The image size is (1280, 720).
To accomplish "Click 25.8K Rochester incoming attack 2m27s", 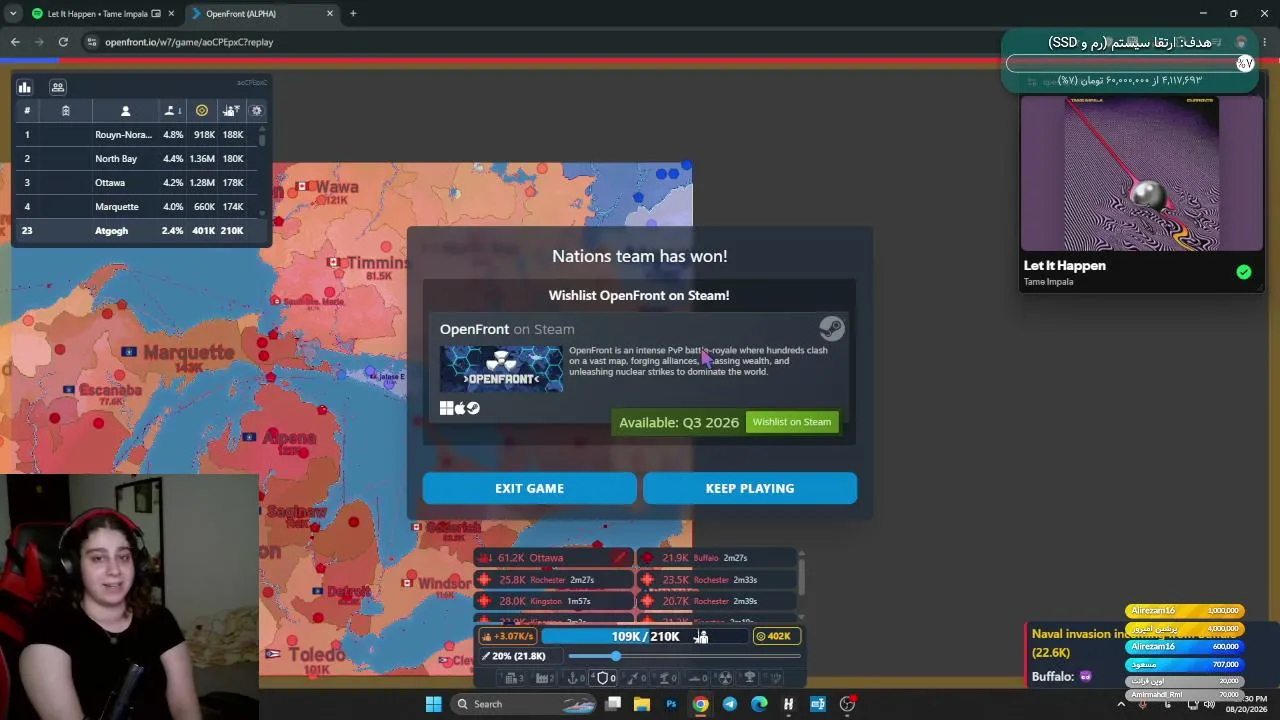I will pyautogui.click(x=554, y=580).
